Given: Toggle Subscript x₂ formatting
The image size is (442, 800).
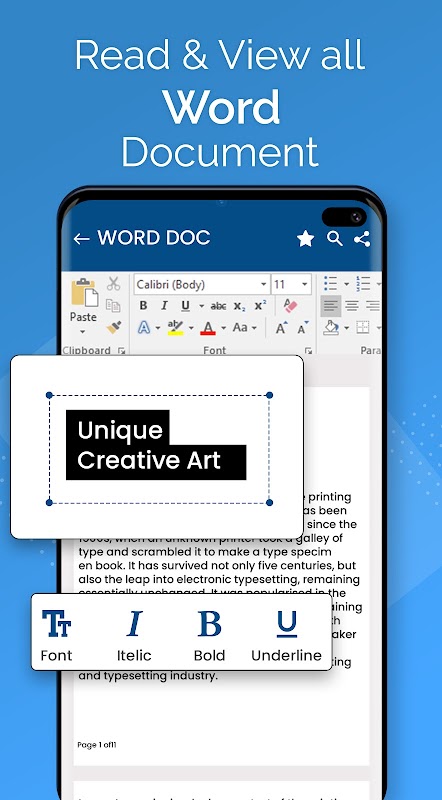Looking at the screenshot, I should [x=239, y=306].
